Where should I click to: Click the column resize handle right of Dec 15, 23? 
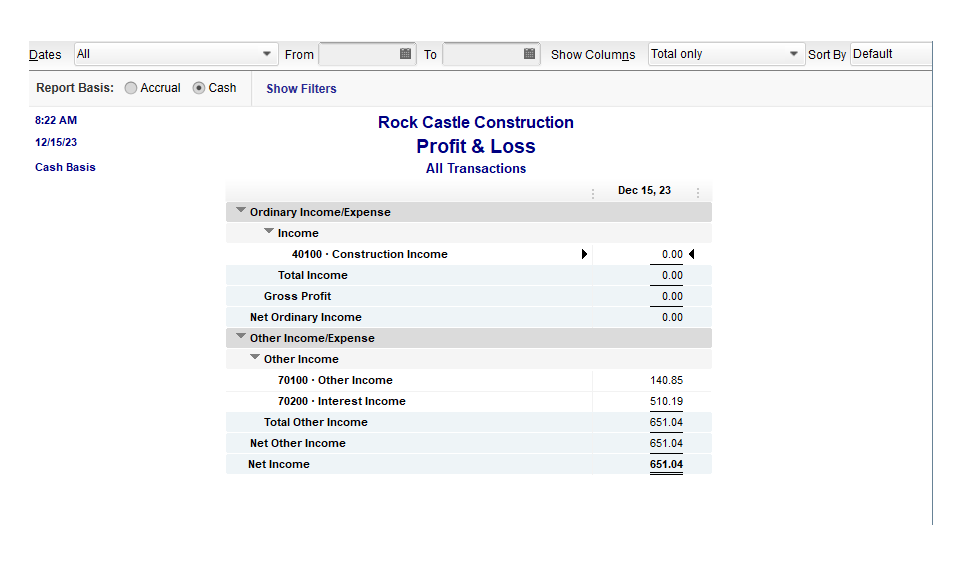[698, 193]
